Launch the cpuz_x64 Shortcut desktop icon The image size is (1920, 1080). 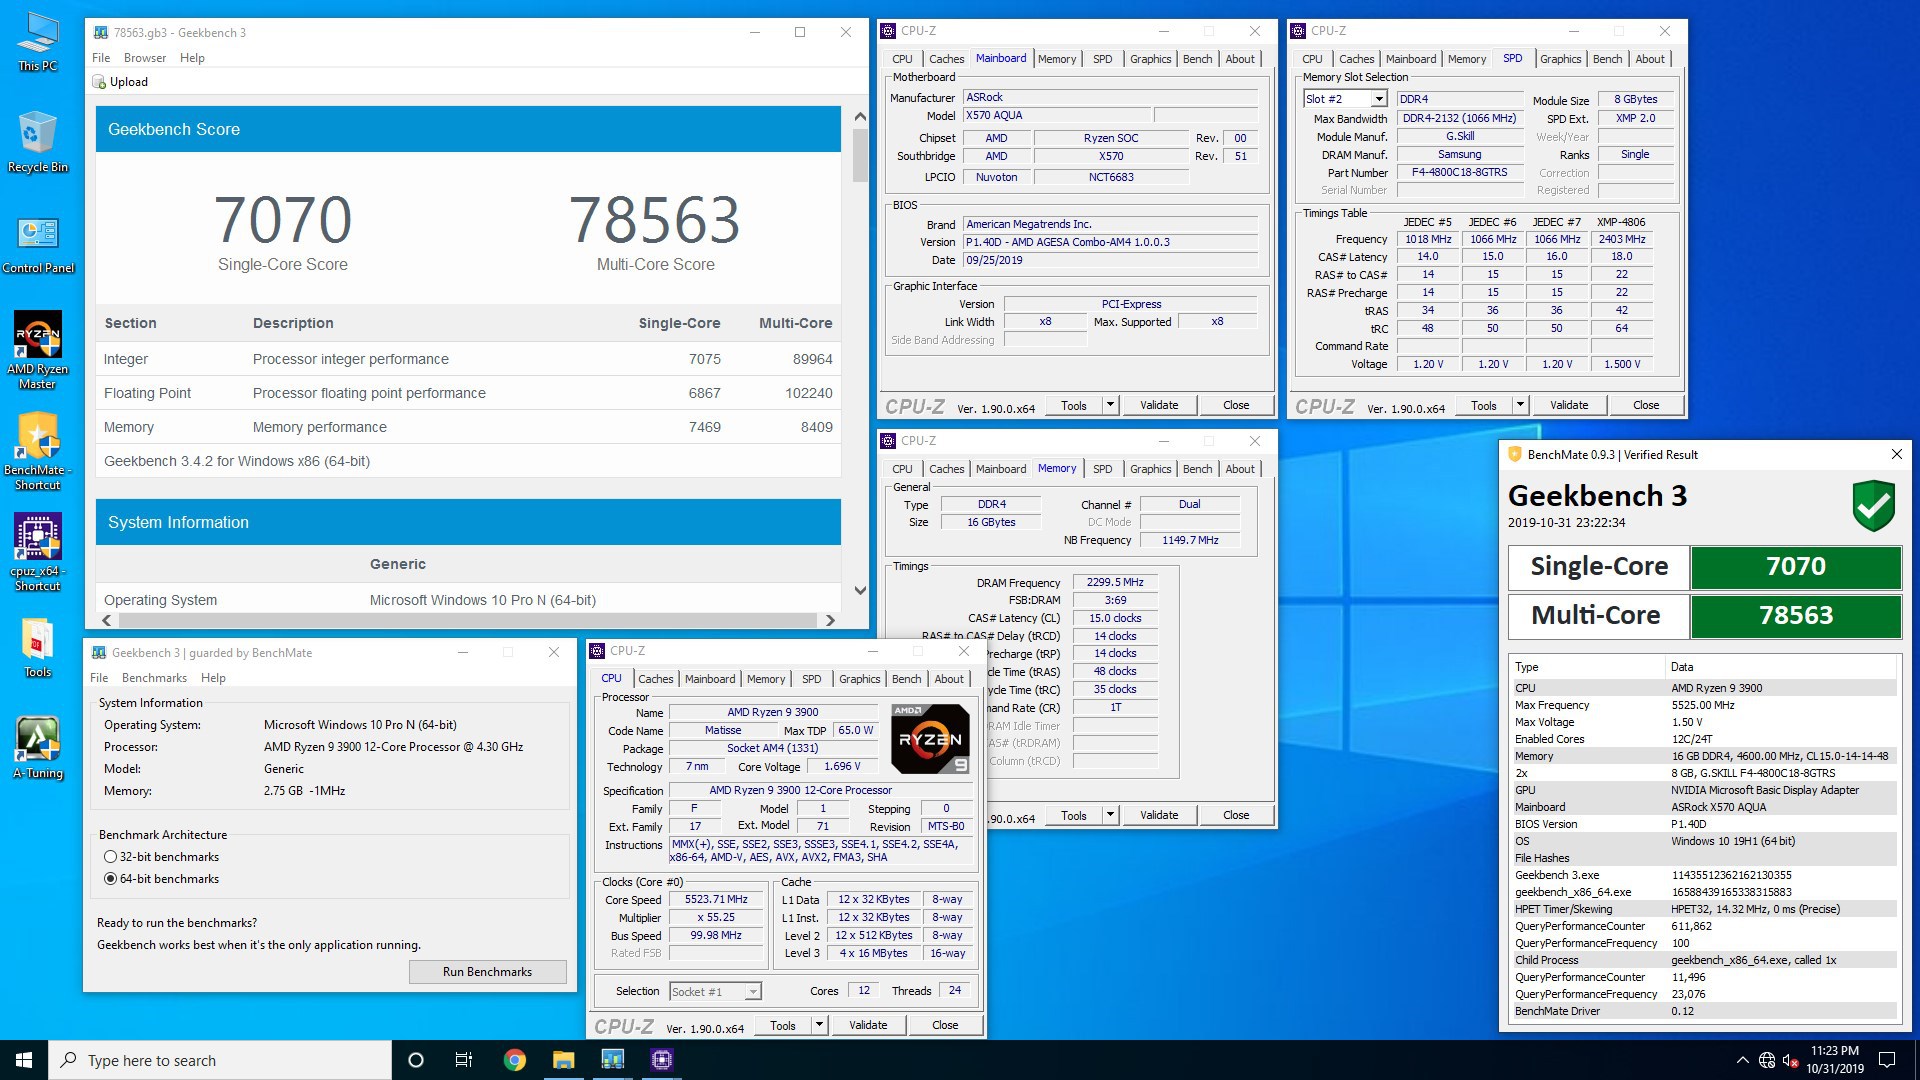pyautogui.click(x=38, y=552)
